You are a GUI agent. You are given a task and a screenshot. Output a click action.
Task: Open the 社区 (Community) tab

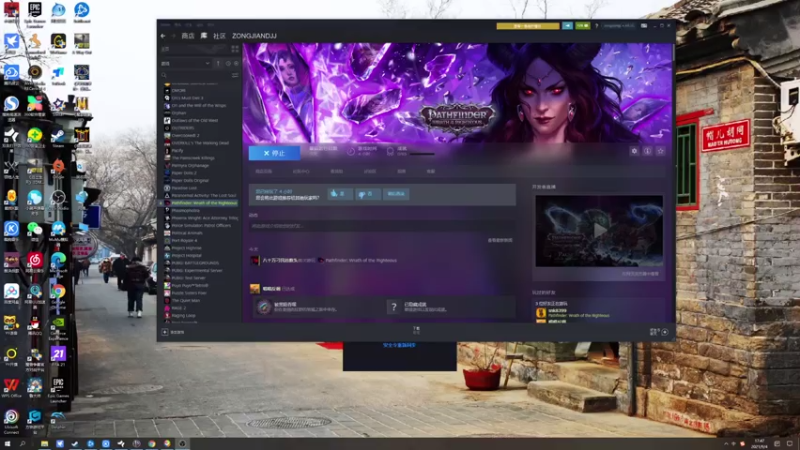click(x=219, y=36)
